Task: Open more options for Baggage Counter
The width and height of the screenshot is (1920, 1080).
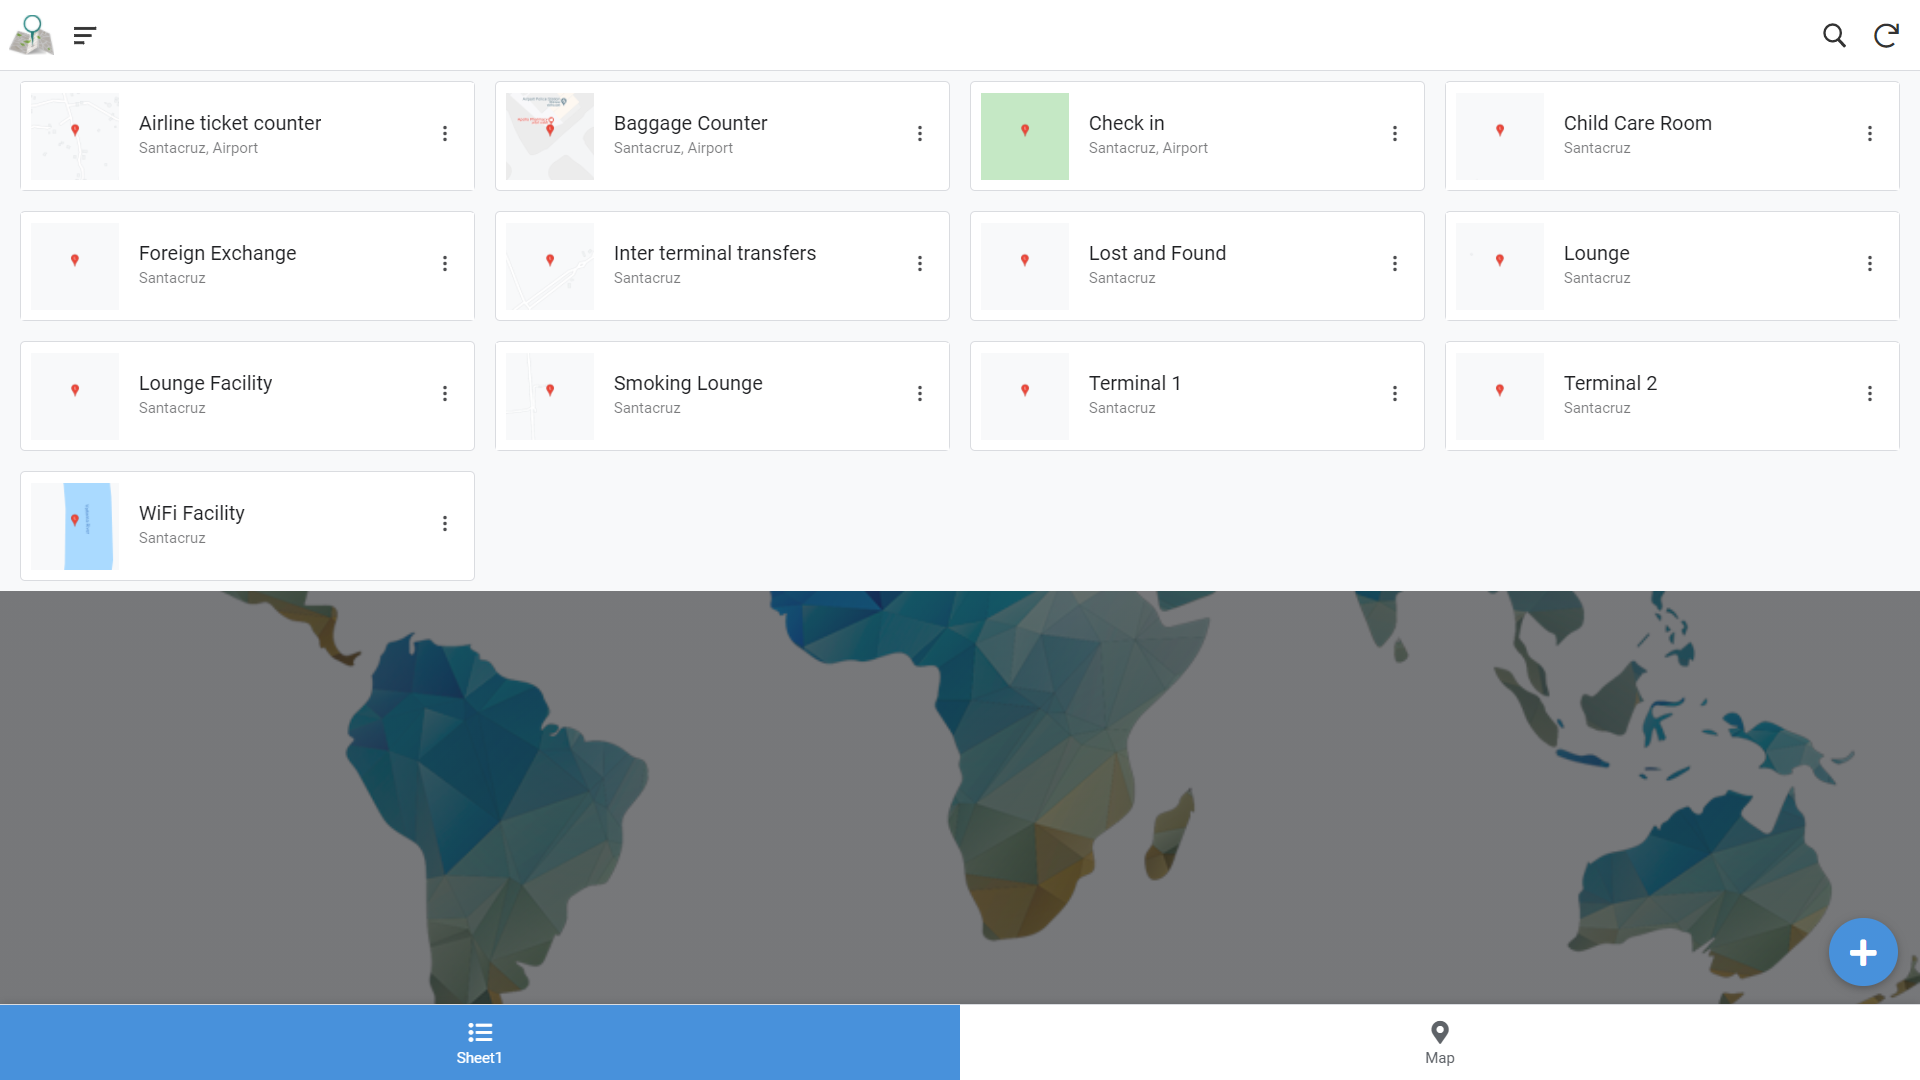Action: click(920, 134)
